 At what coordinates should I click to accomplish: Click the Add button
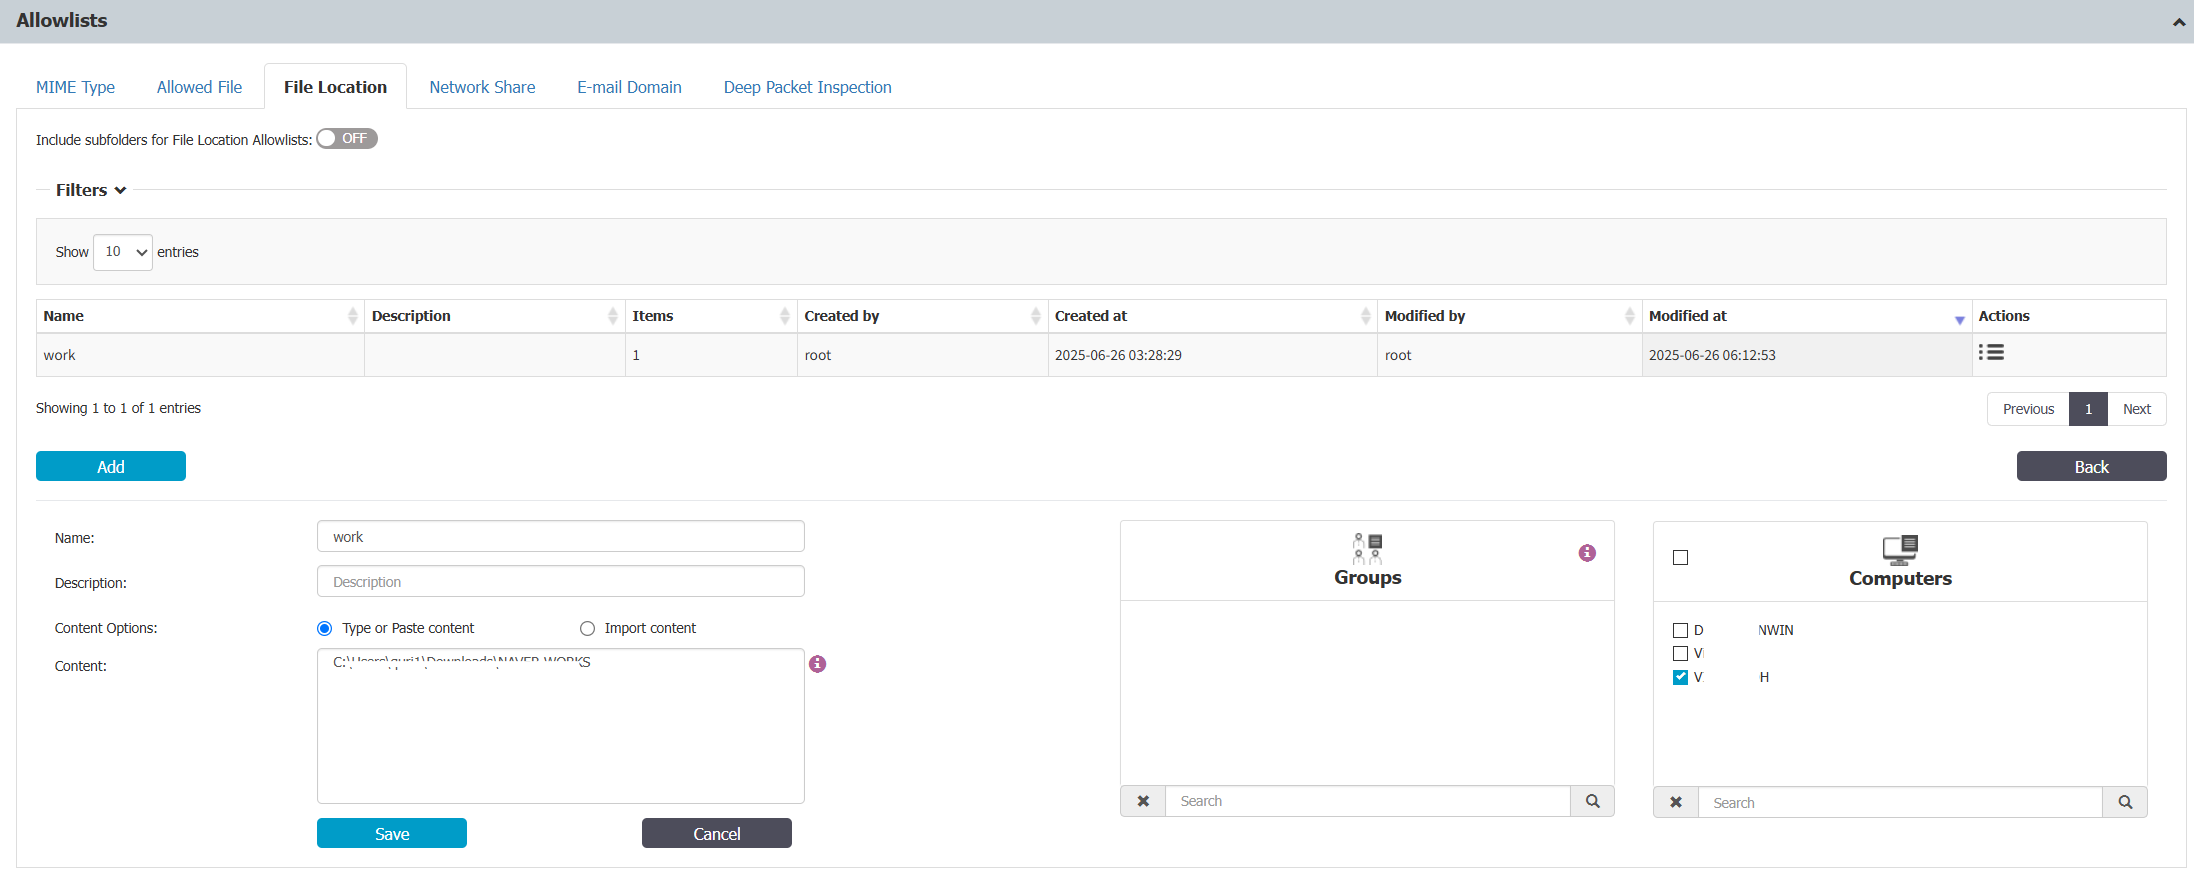click(x=111, y=466)
